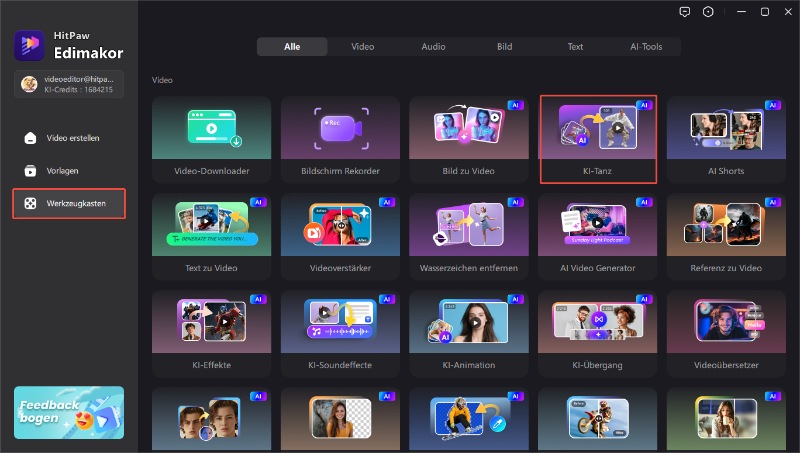Open the Bildschirm Rekorder tool
This screenshot has height=453, width=800.
coord(340,138)
